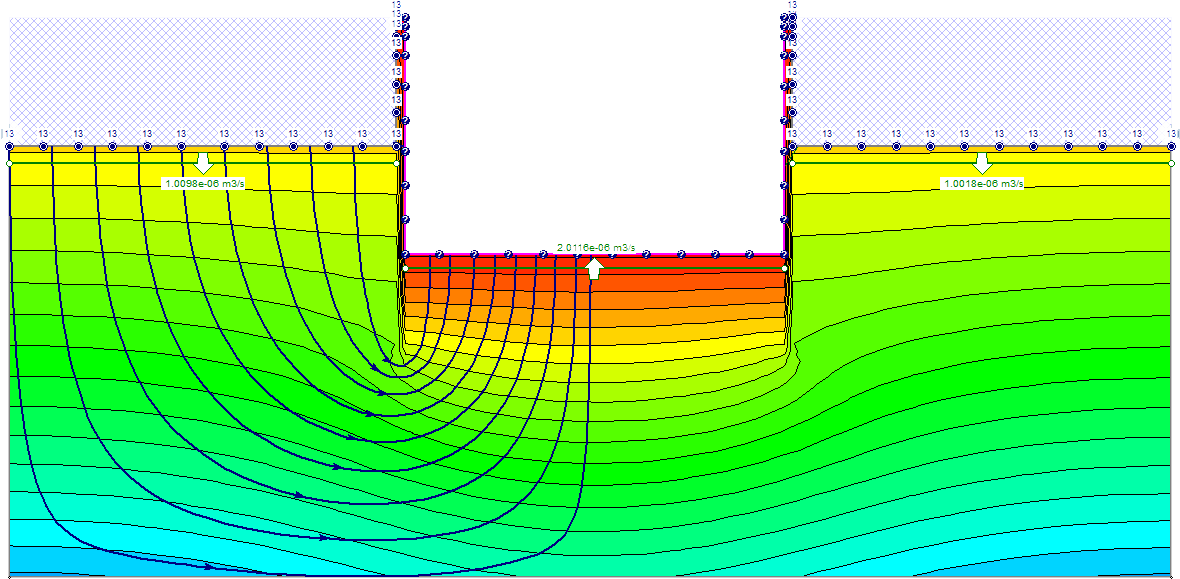Viewport: 1180px width, 579px height.
Task: Click left endpoint of excavation base flux line
Action: (x=405, y=268)
